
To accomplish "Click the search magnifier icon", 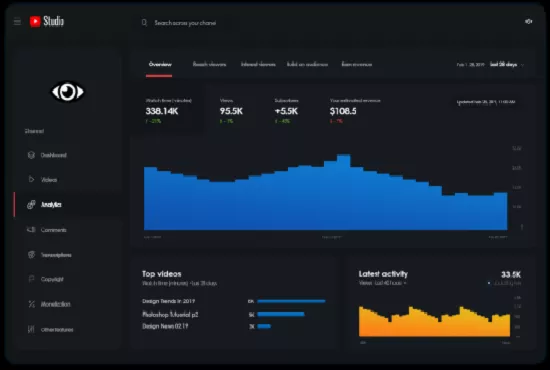I will (144, 23).
